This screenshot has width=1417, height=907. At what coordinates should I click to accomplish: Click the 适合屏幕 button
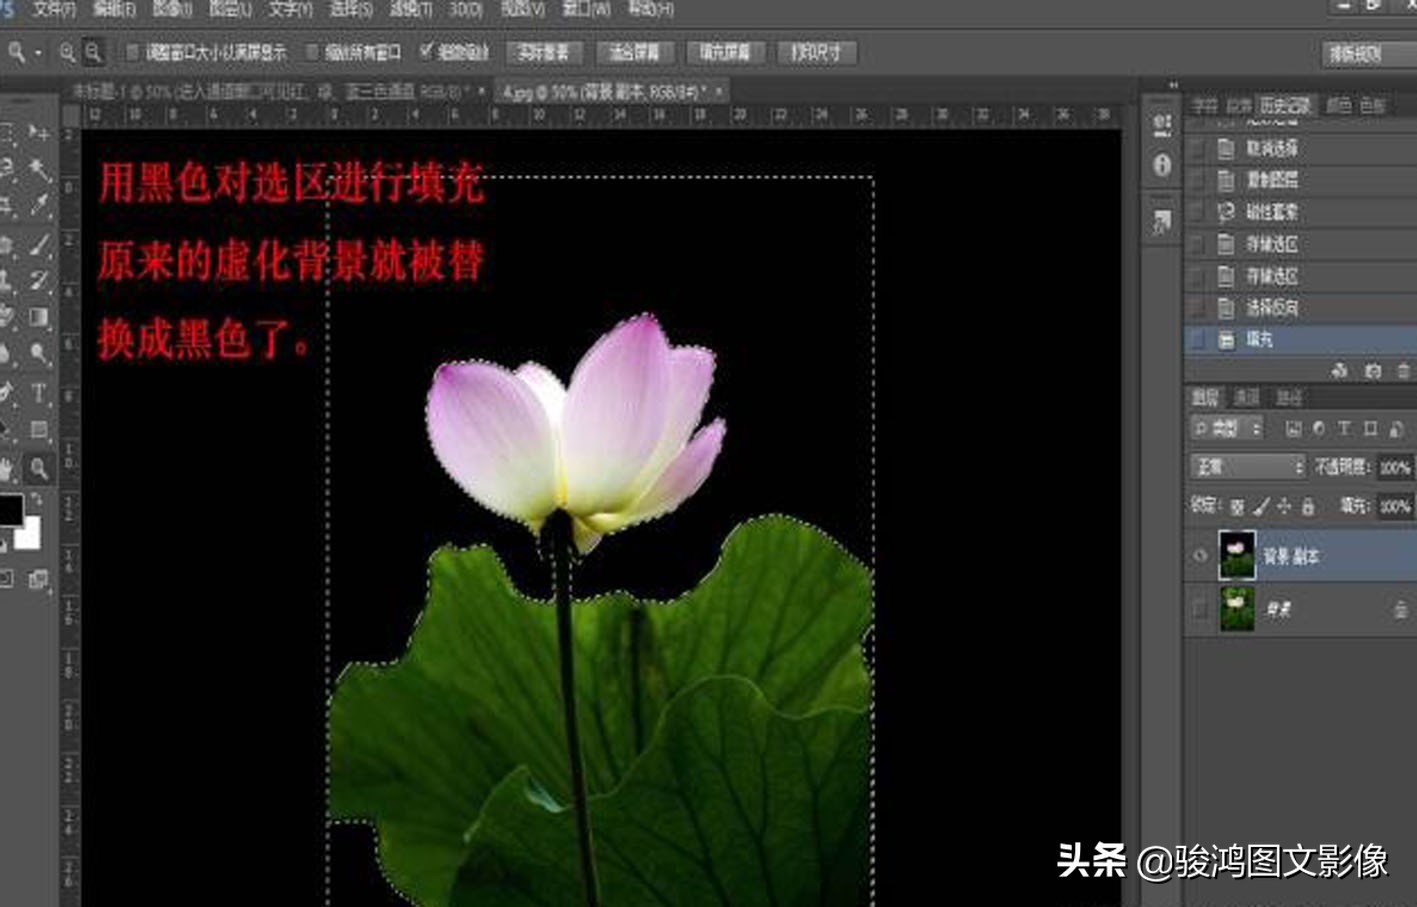635,52
